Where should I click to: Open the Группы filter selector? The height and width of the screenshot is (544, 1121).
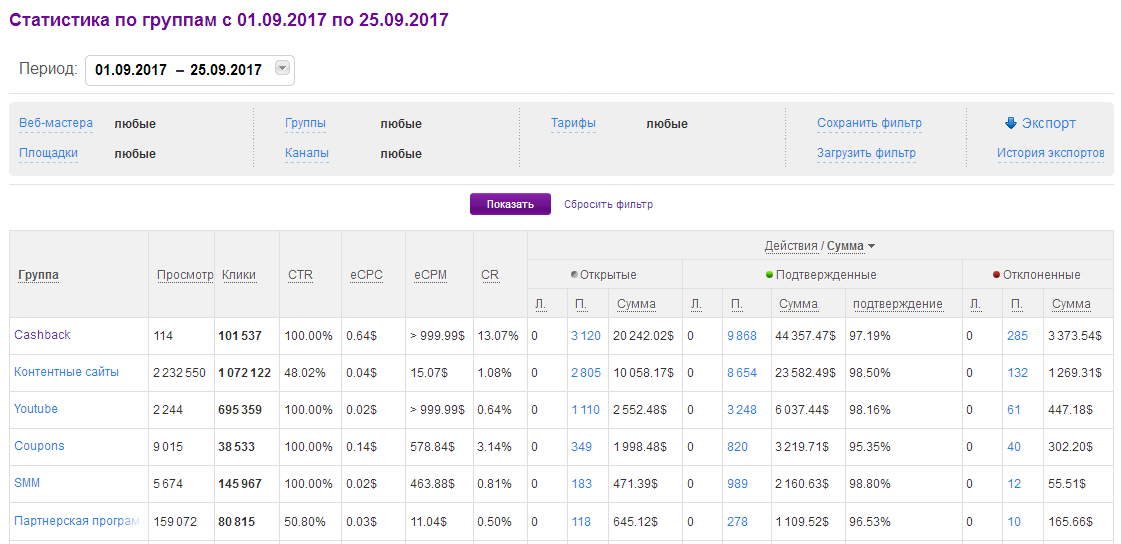(x=305, y=123)
